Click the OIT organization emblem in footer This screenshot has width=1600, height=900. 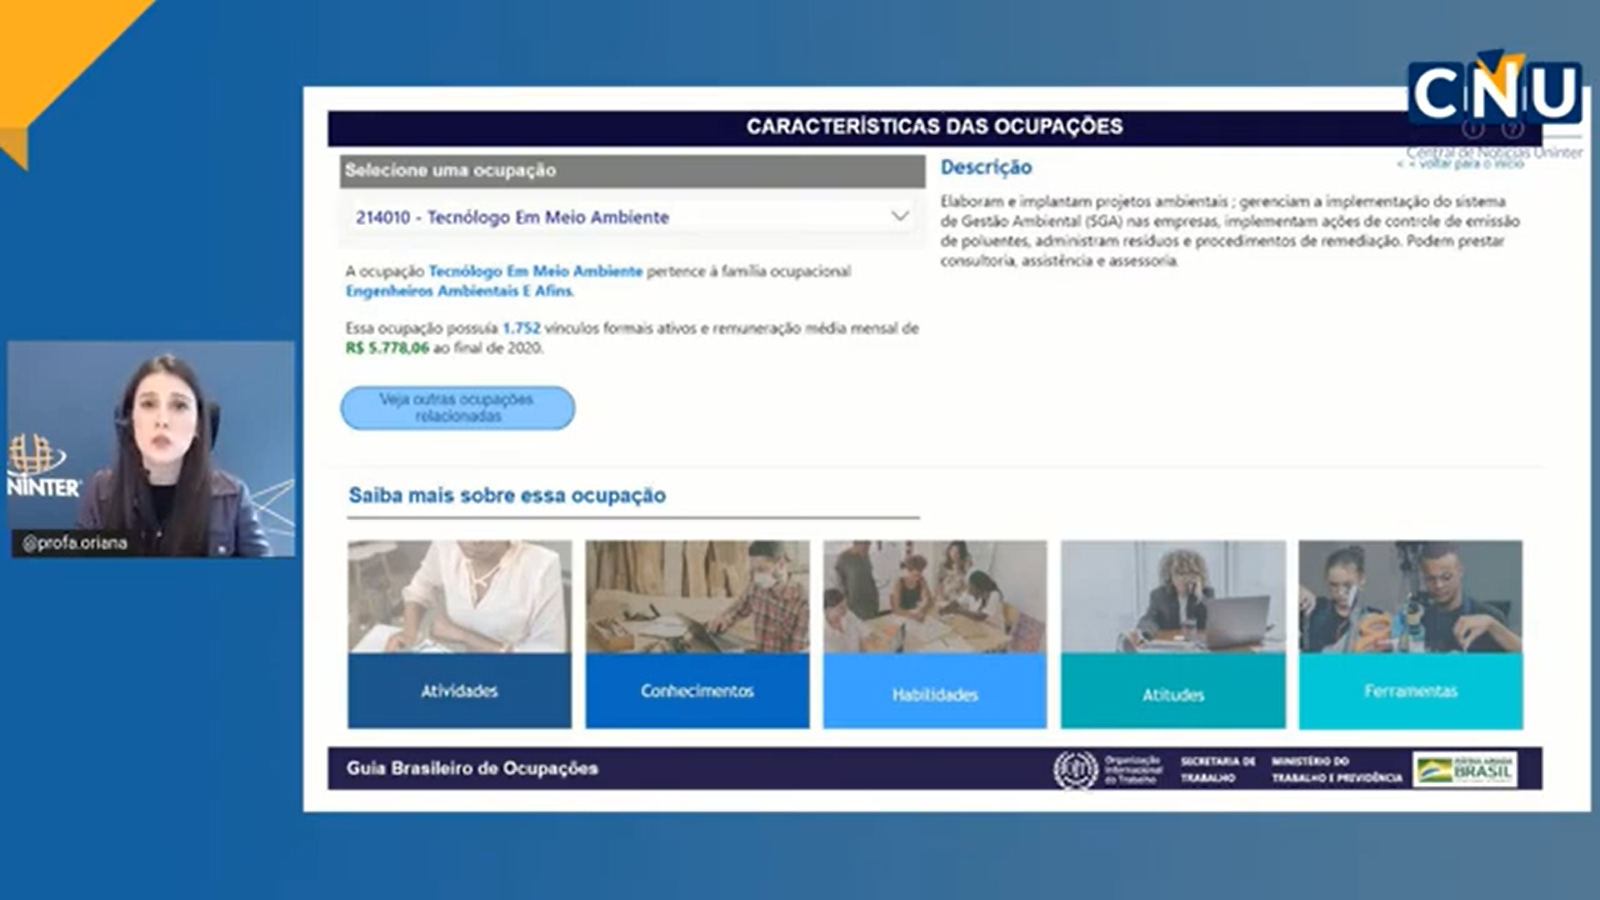(1075, 770)
